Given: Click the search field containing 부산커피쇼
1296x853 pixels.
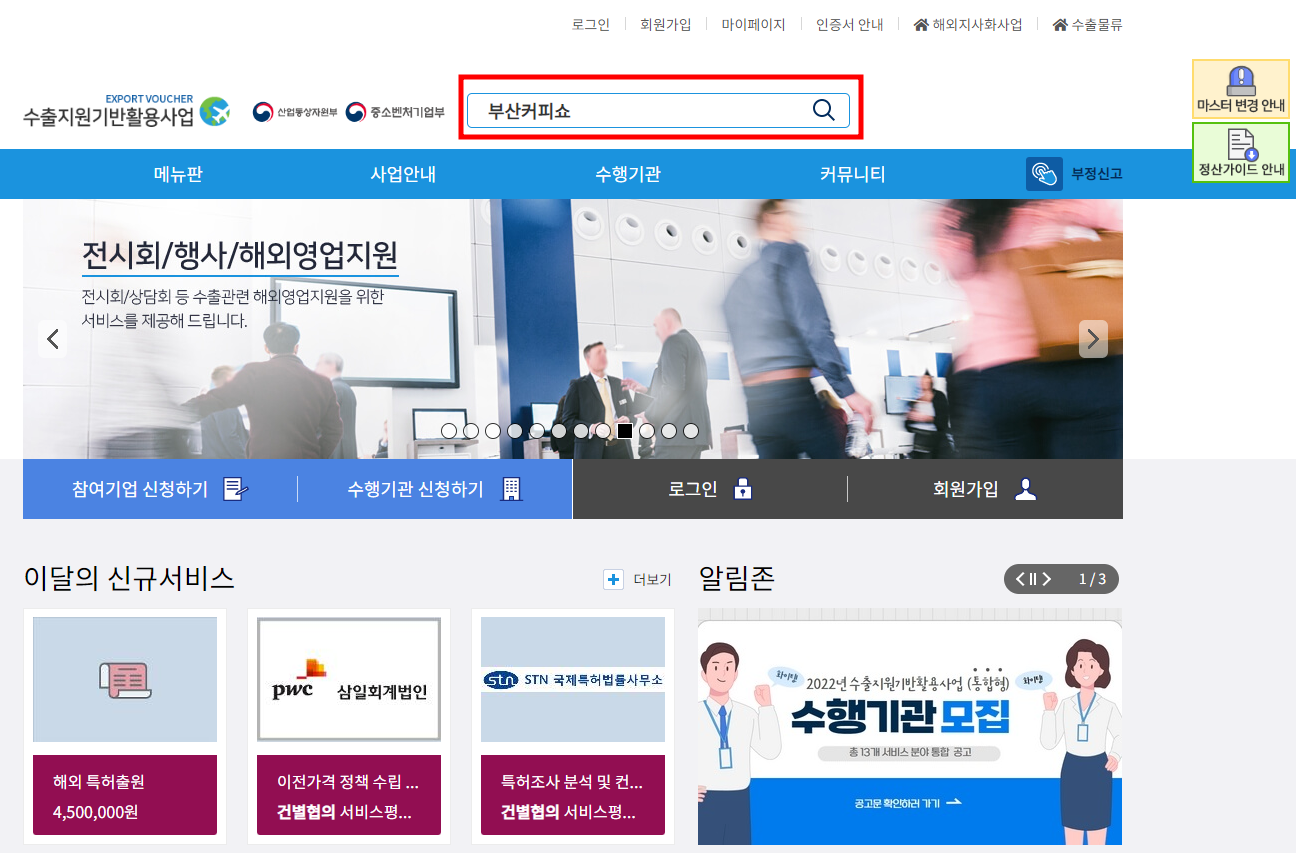Looking at the screenshot, I should point(640,110).
